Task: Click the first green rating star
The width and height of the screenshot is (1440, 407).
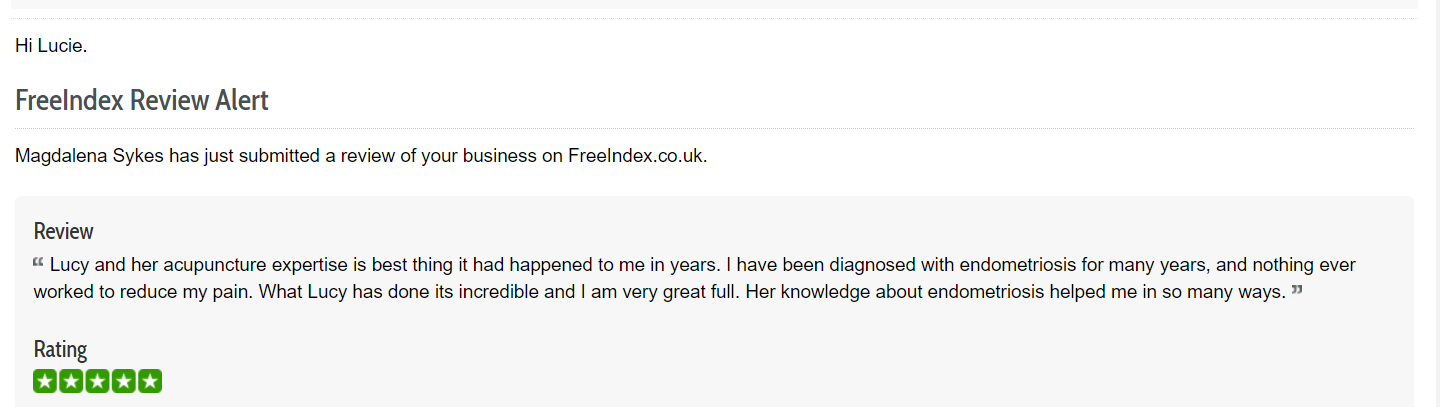Action: click(45, 381)
